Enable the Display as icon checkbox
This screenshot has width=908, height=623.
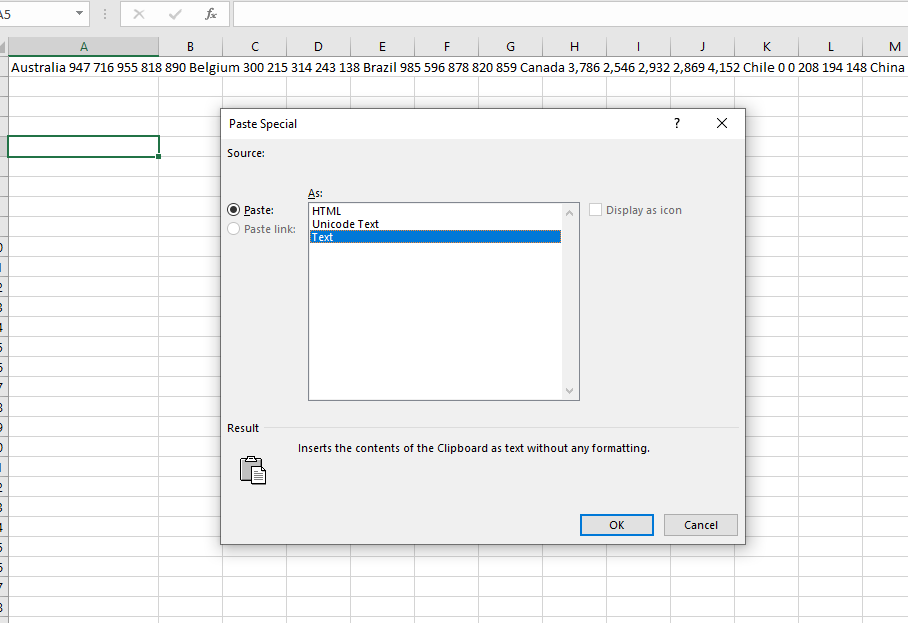coord(595,209)
